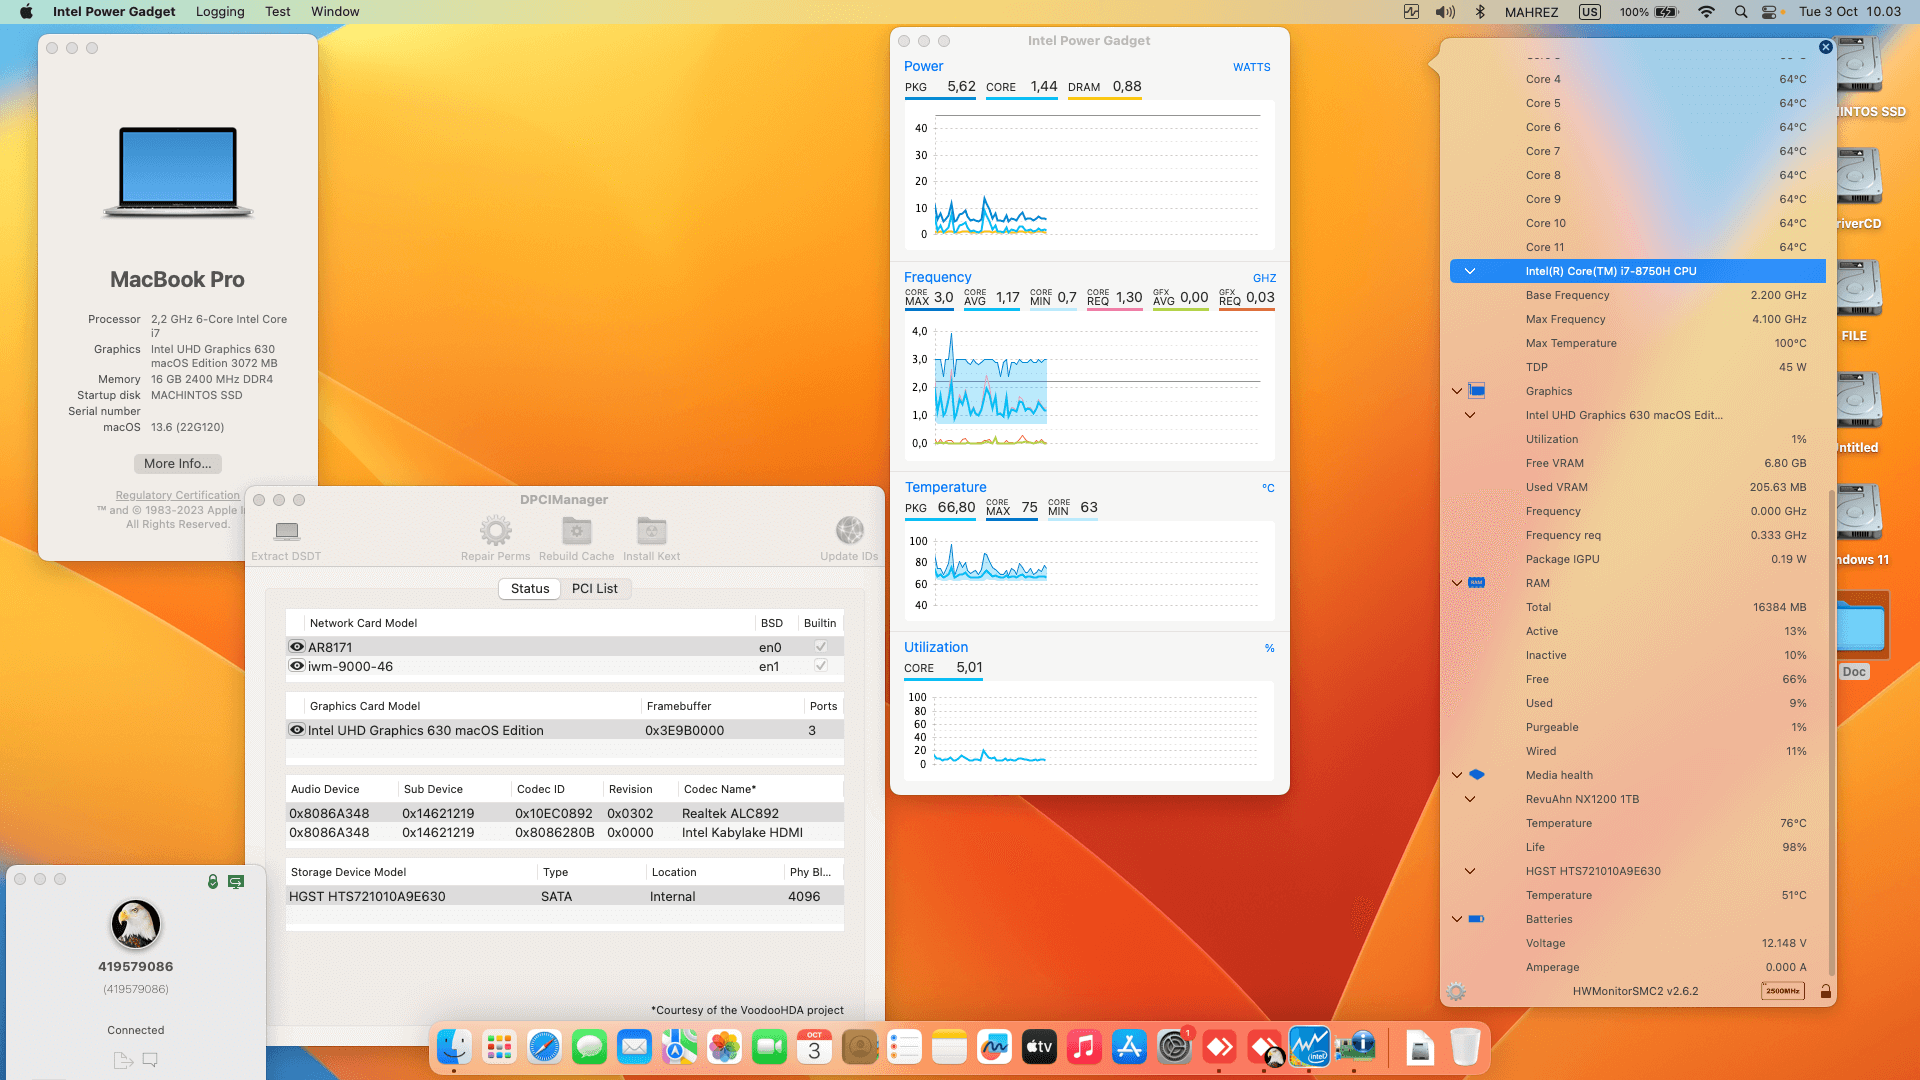Image resolution: width=1920 pixels, height=1080 pixels.
Task: Collapse the Intel Core i7-8750H CPU section
Action: coord(1470,271)
